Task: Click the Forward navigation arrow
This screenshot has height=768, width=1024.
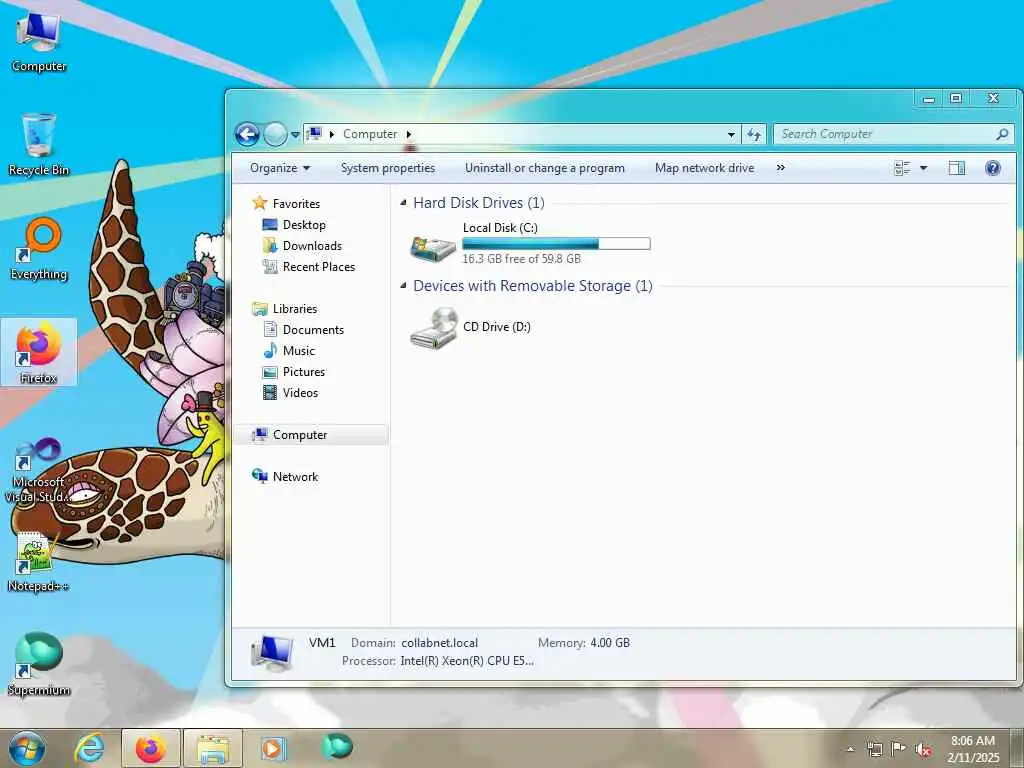Action: pyautogui.click(x=275, y=135)
